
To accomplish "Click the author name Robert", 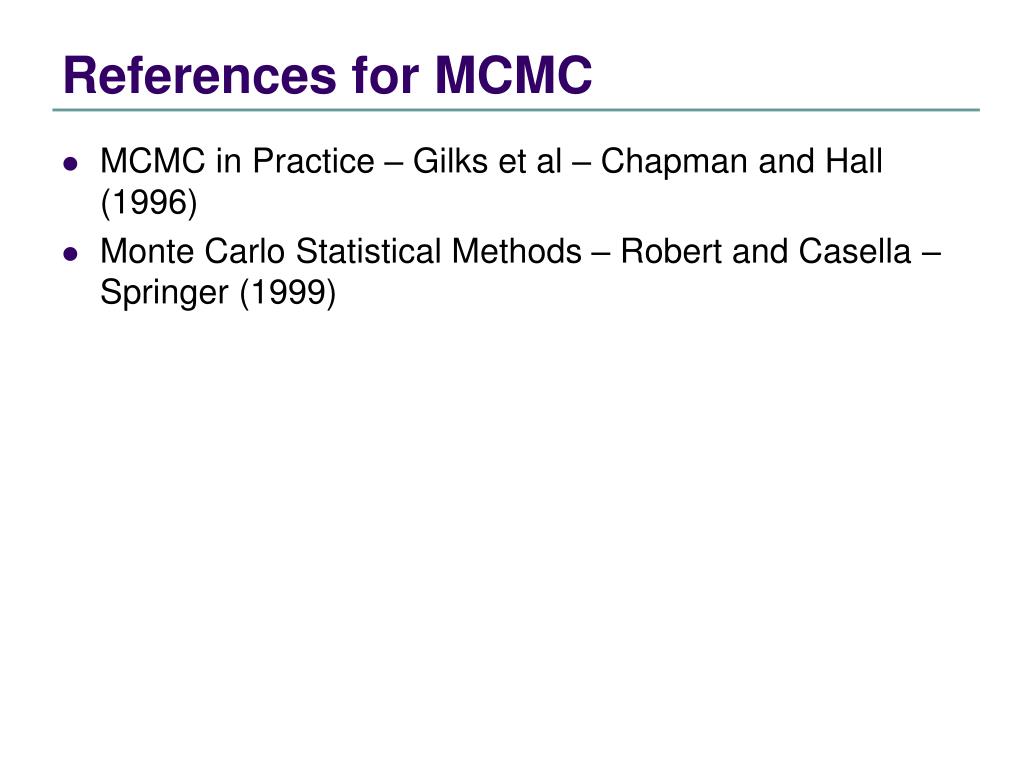I will (671, 251).
